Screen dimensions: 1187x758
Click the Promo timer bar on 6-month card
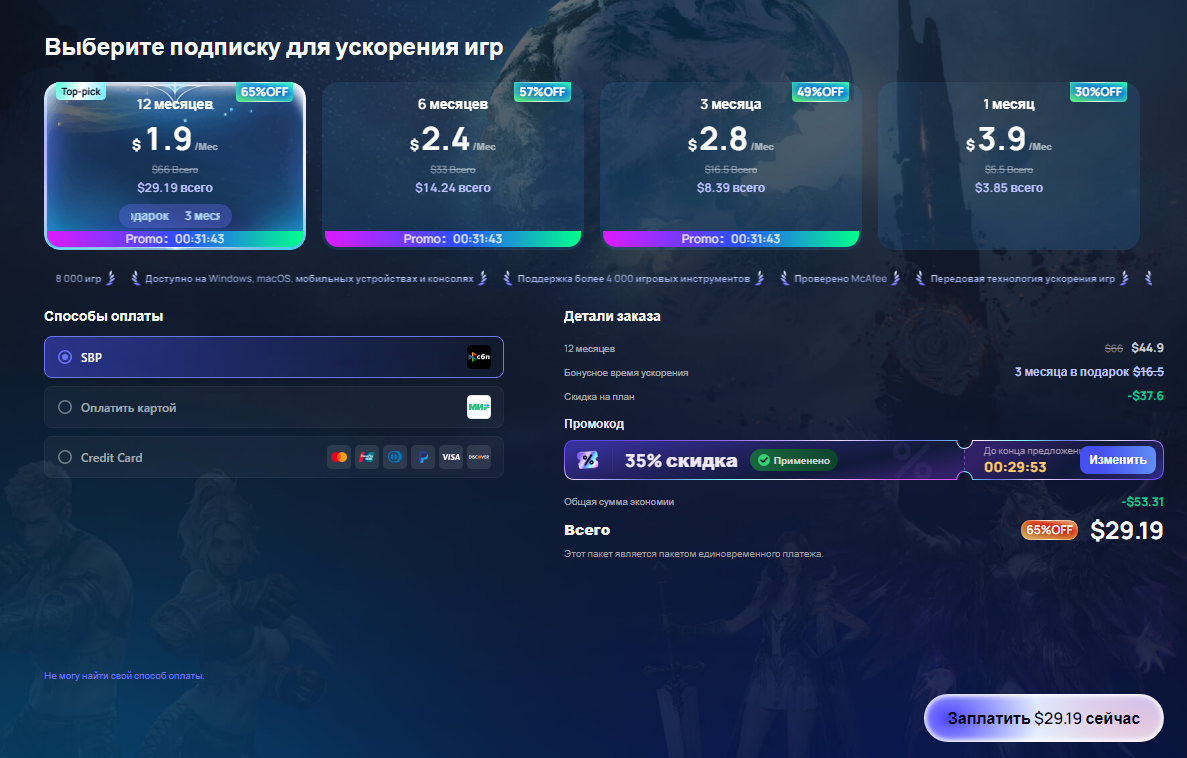tap(453, 239)
